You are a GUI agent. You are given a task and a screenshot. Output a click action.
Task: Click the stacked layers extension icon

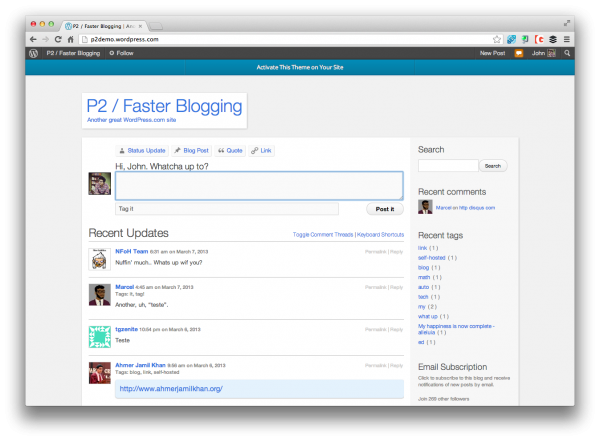(x=553, y=39)
